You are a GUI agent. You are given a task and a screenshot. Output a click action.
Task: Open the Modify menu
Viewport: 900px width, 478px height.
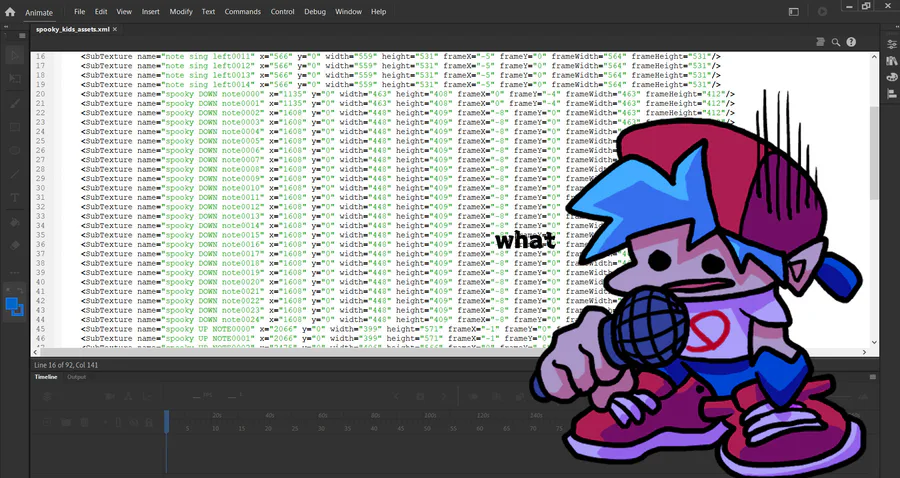(181, 11)
